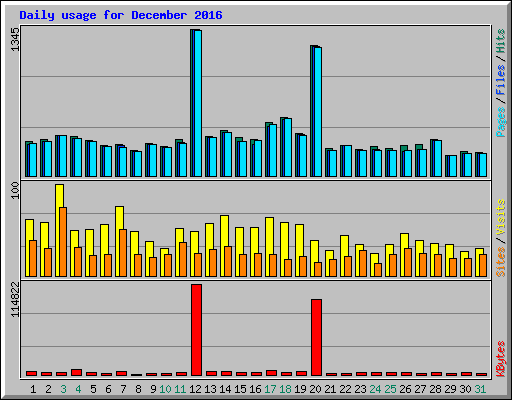Click the tallest yellow visits bar on day 3

(59, 230)
